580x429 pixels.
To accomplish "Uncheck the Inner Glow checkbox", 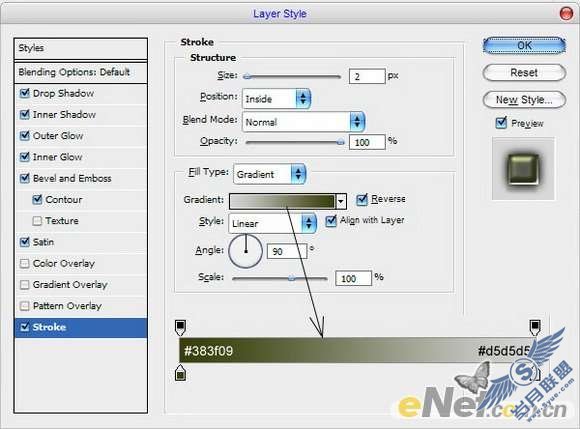I will 24,157.
